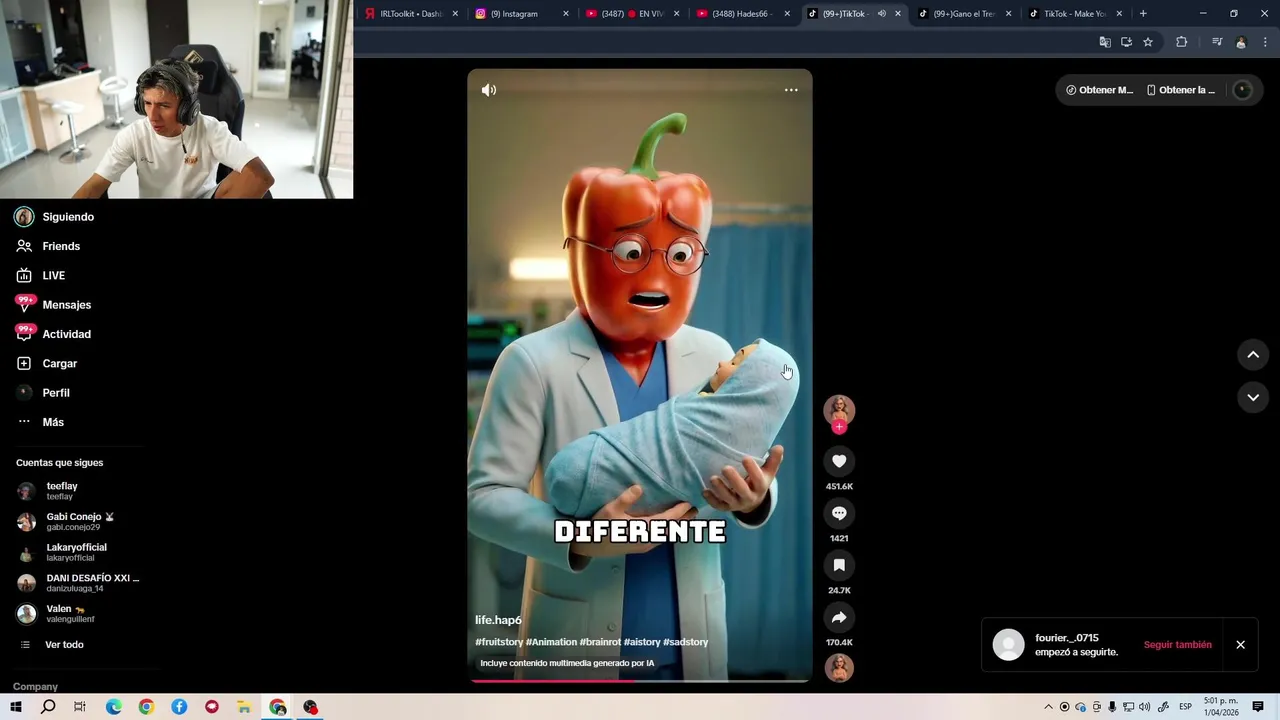Click the install app icon in address bar

coord(1126,42)
